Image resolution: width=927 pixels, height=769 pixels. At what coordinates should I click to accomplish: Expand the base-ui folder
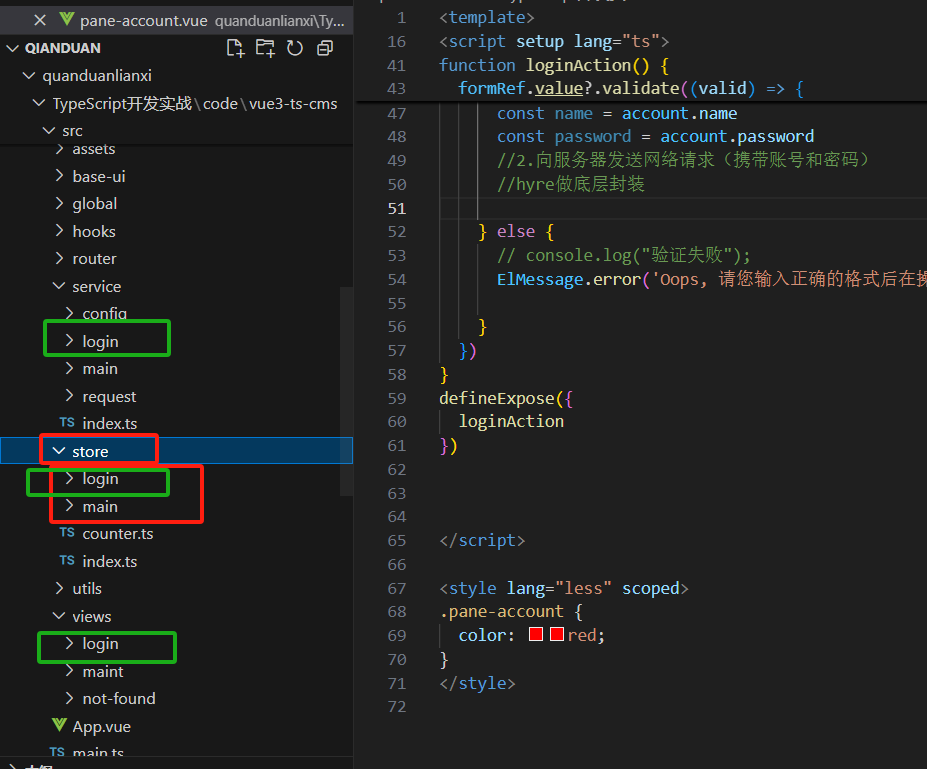pos(59,176)
